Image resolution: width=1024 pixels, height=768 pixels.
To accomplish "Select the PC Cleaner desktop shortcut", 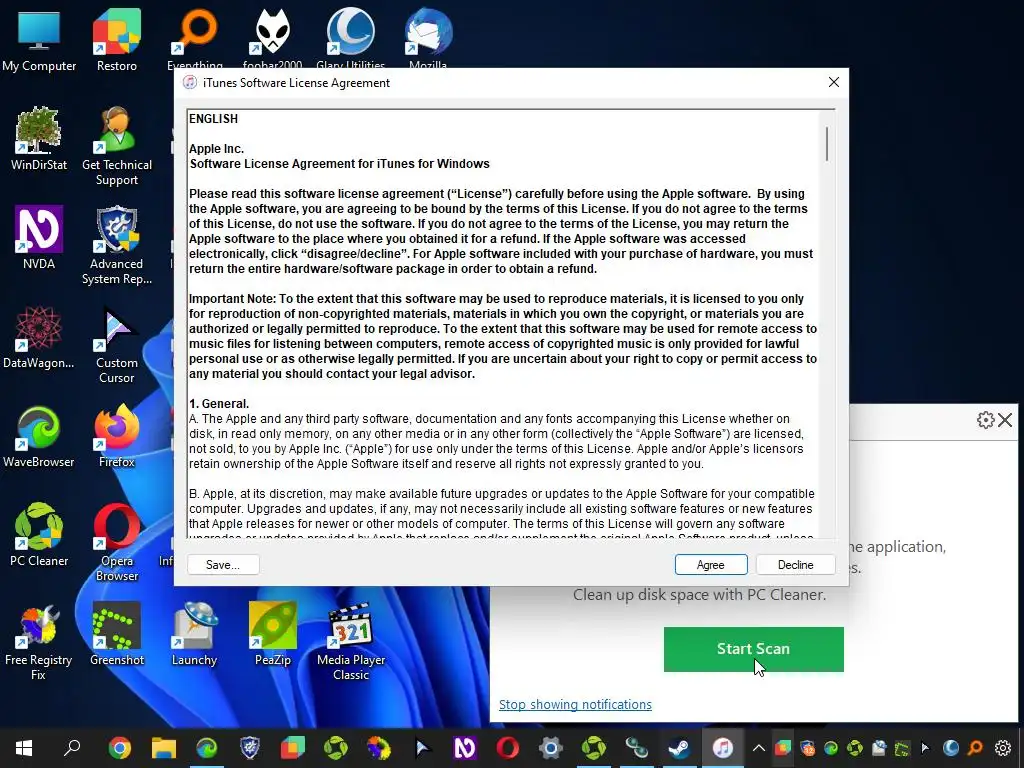I will 39,535.
